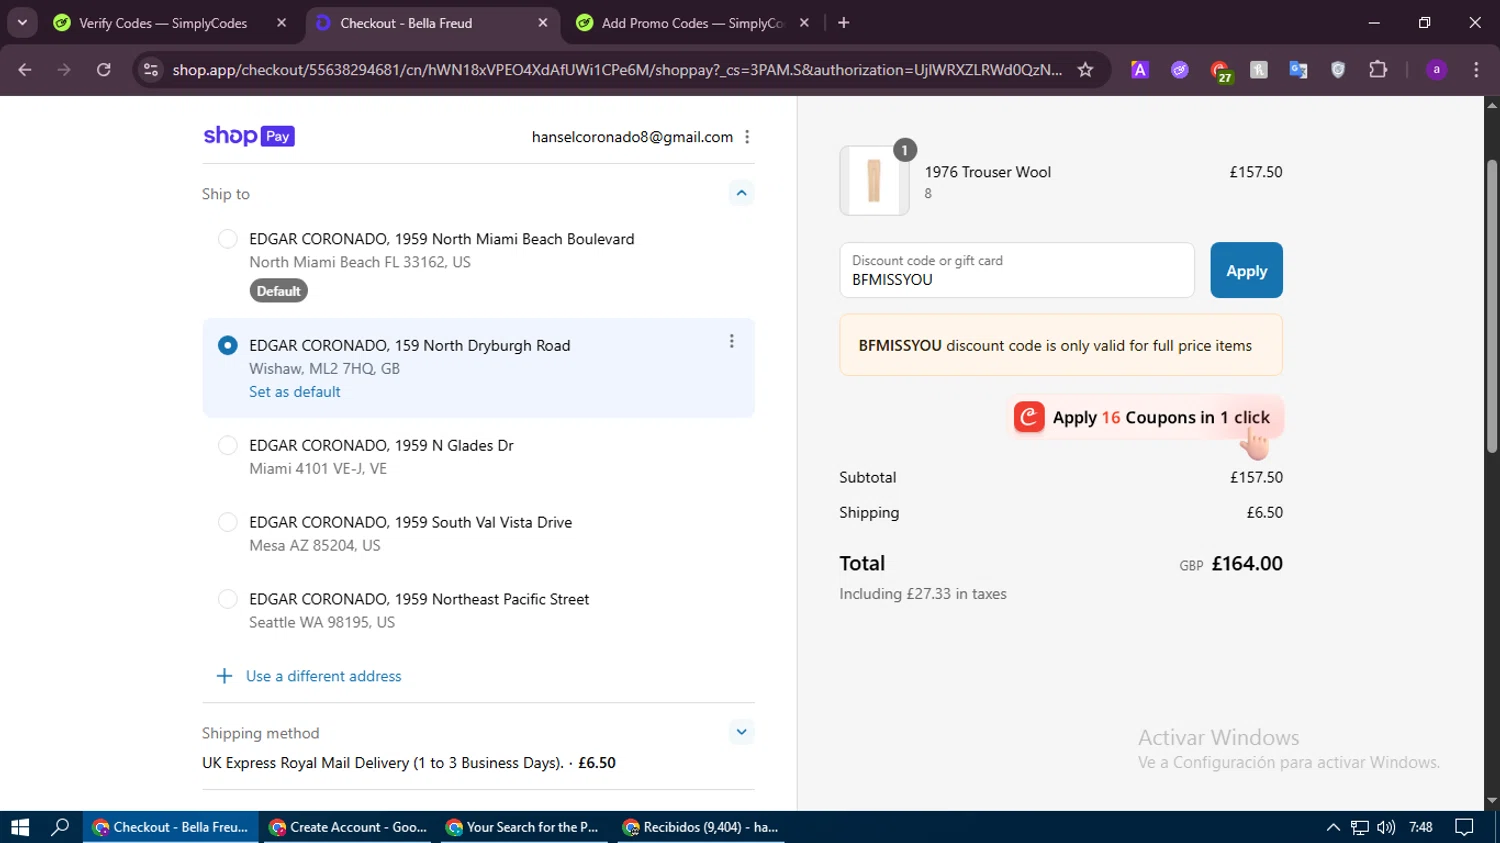Switch to the Verify Codes — SimplyCodes tab
This screenshot has height=843, width=1500.
163,23
